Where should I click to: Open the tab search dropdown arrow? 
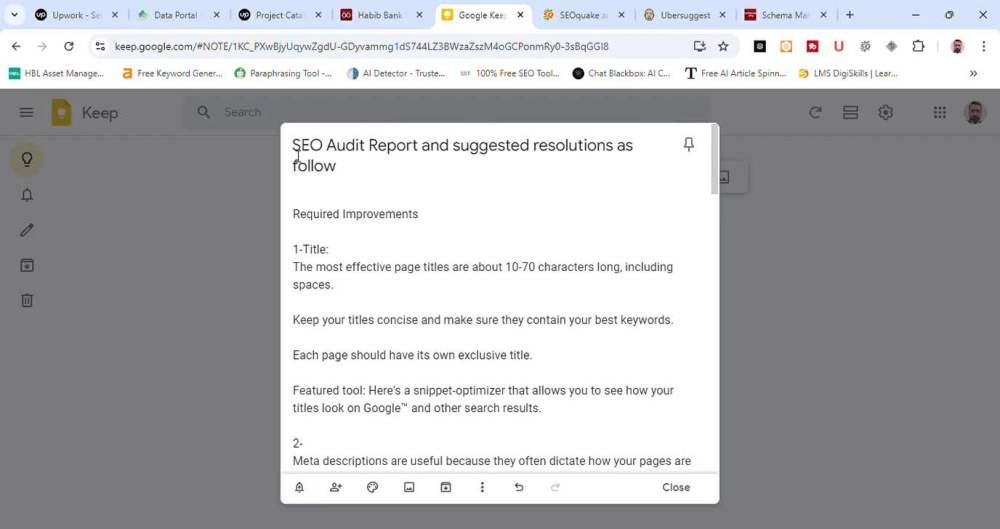(x=14, y=15)
